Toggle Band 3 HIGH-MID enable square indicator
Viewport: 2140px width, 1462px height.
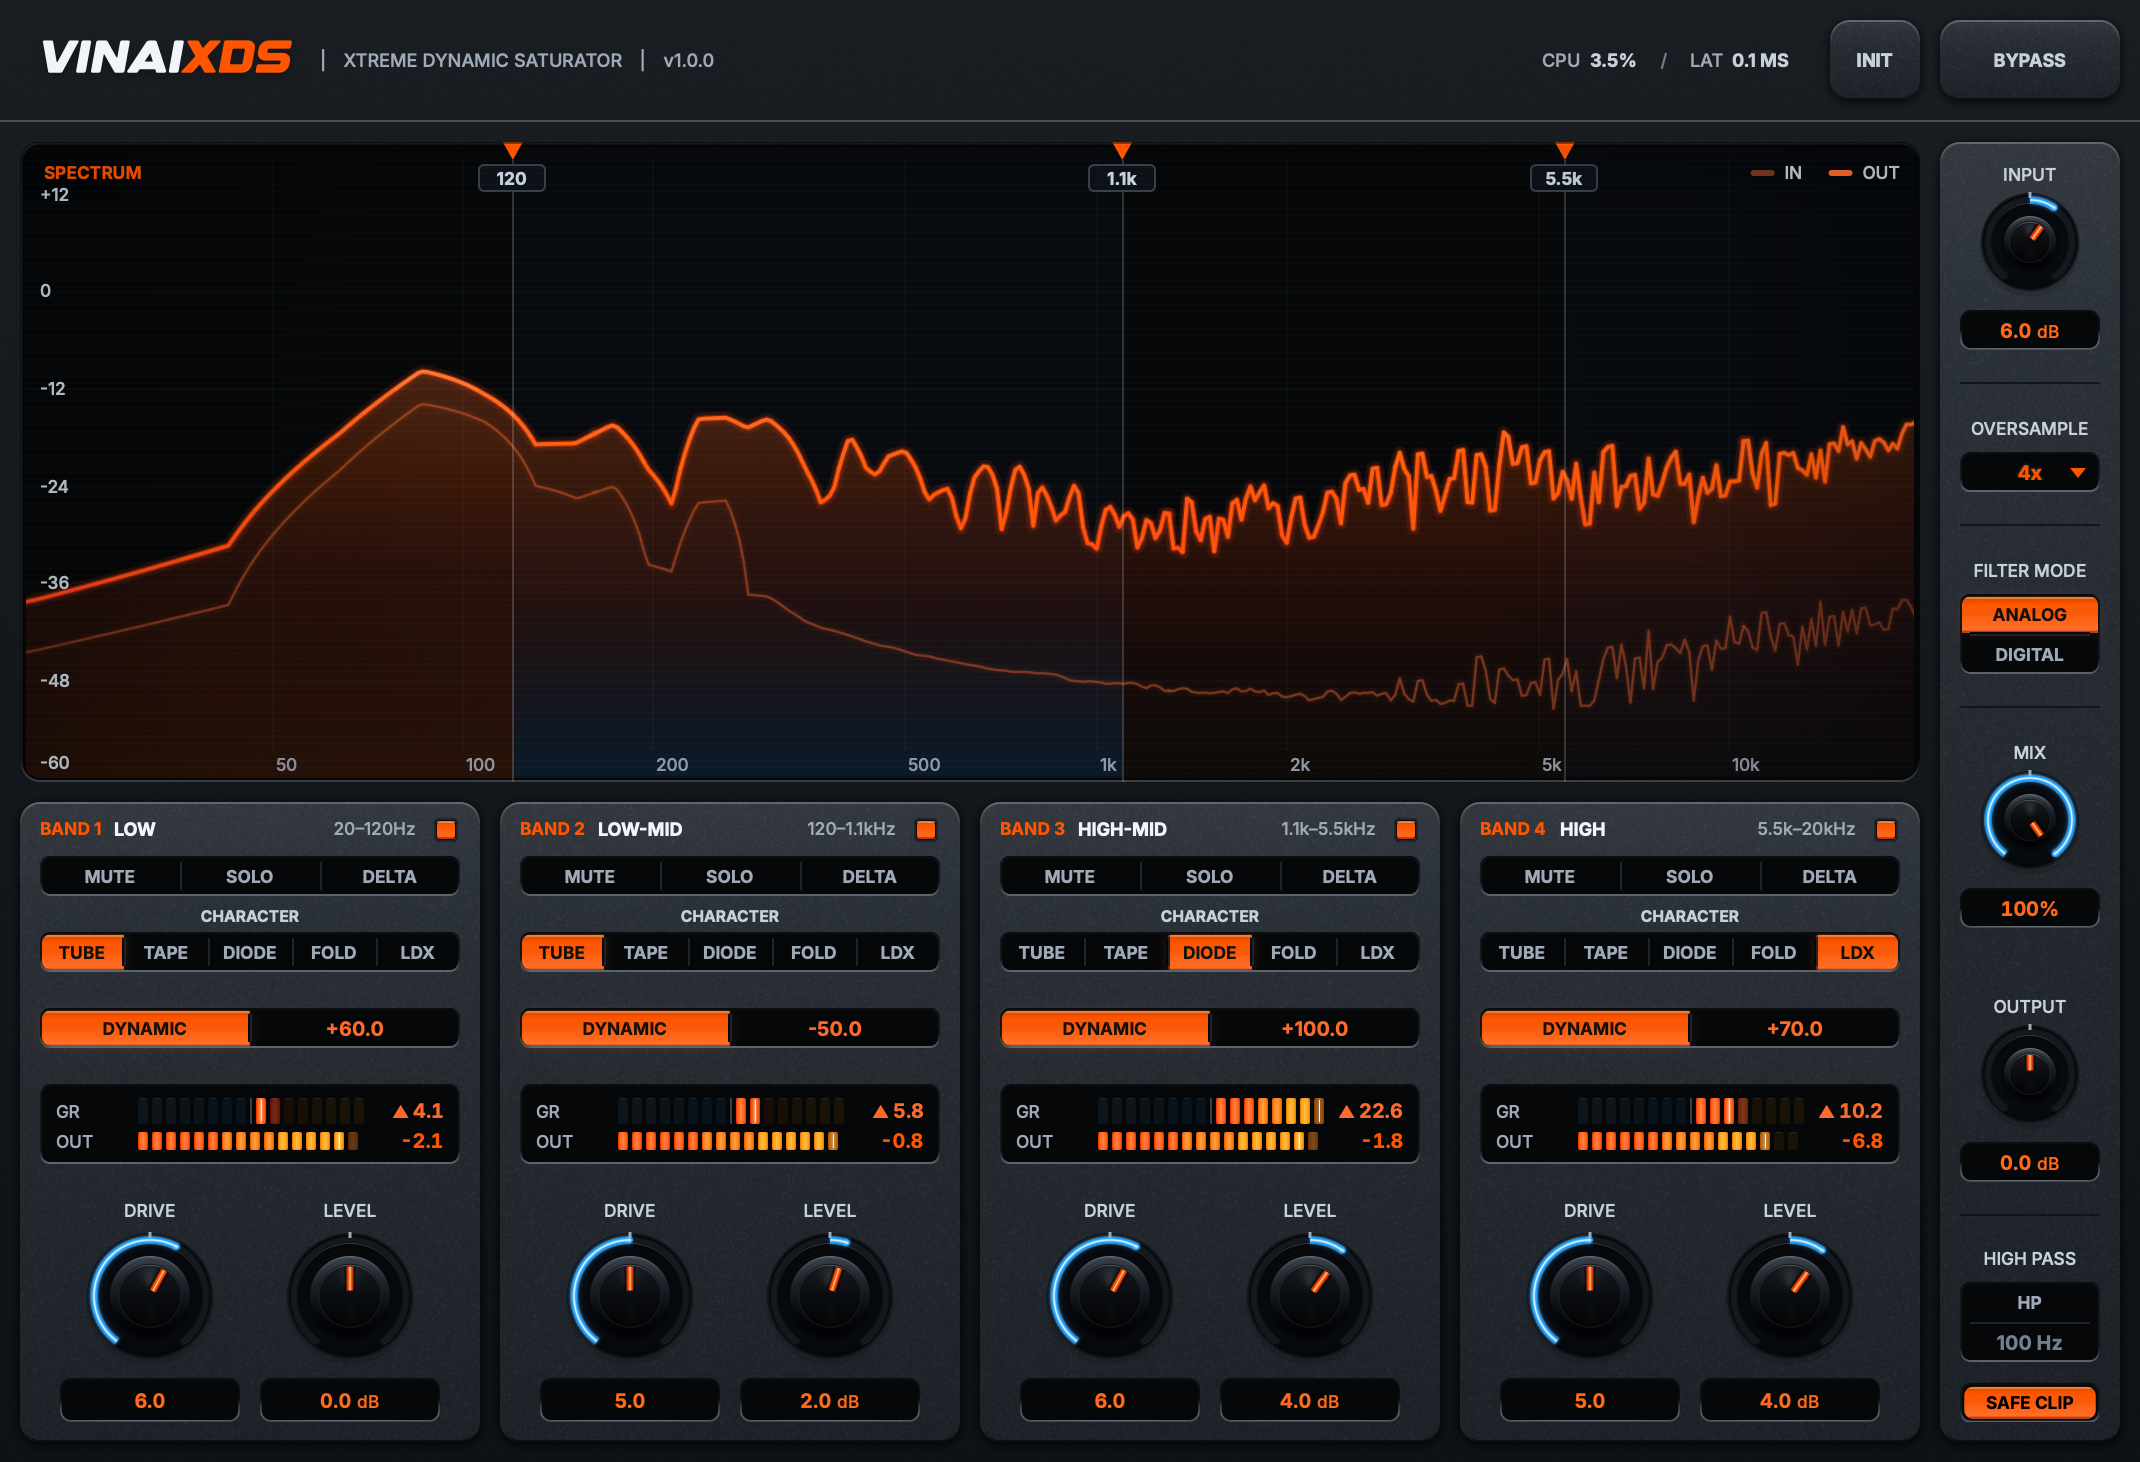[1406, 829]
